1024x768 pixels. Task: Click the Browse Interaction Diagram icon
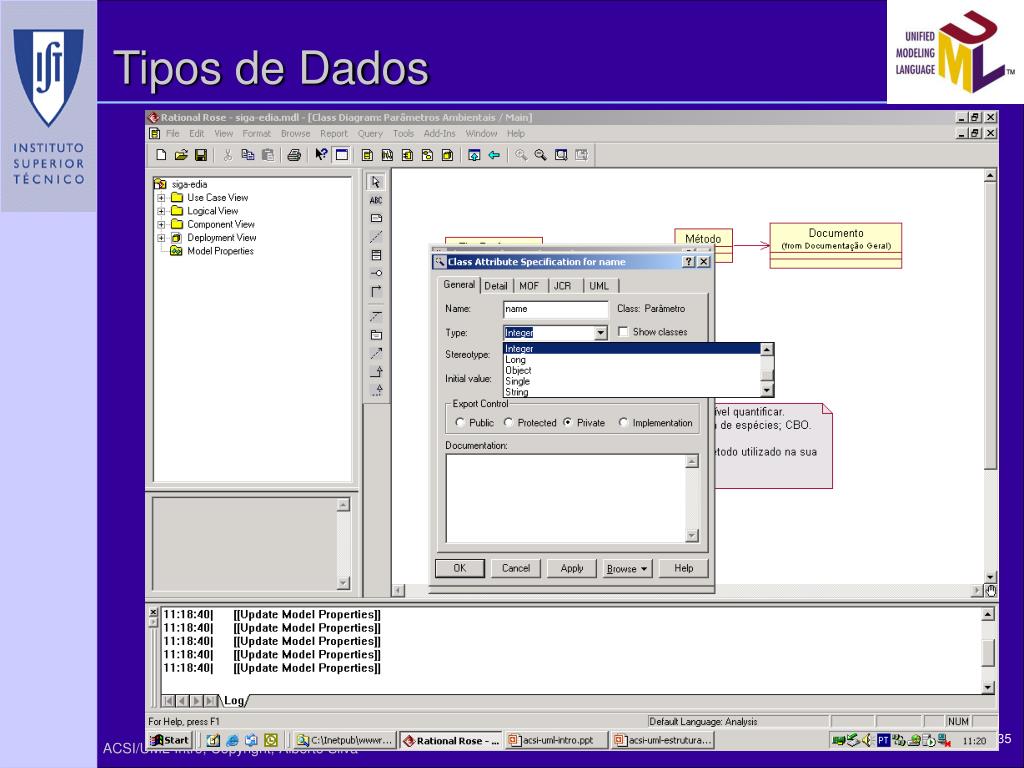pyautogui.click(x=387, y=155)
